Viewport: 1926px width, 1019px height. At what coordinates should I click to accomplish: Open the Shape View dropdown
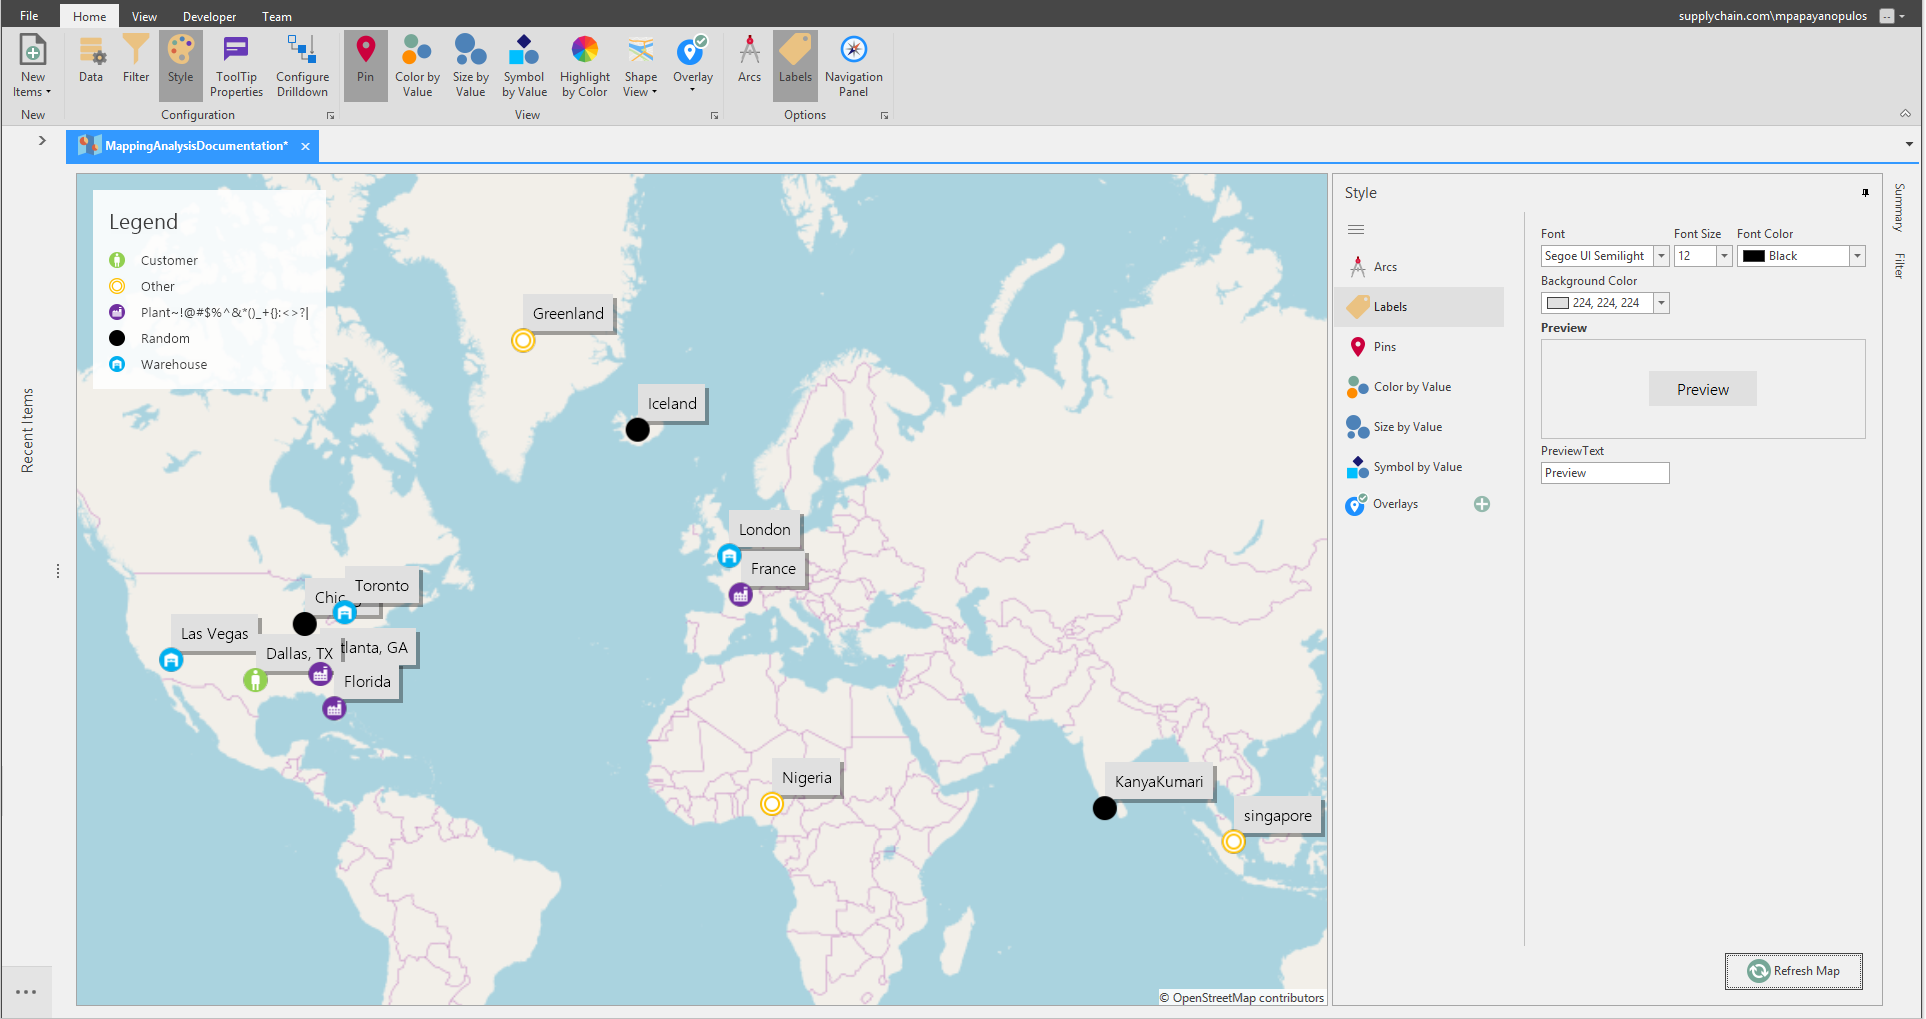641,66
